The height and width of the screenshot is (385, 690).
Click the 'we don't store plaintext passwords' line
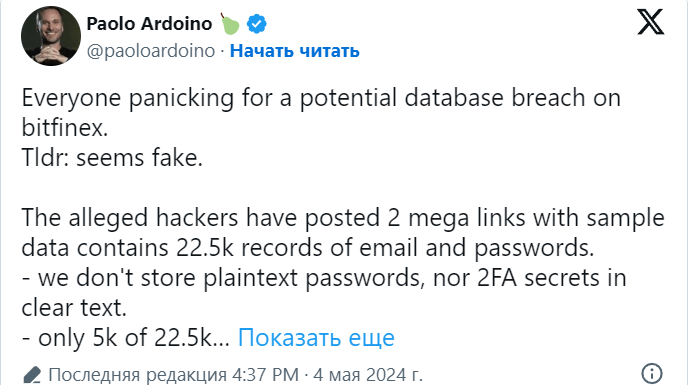(x=323, y=278)
